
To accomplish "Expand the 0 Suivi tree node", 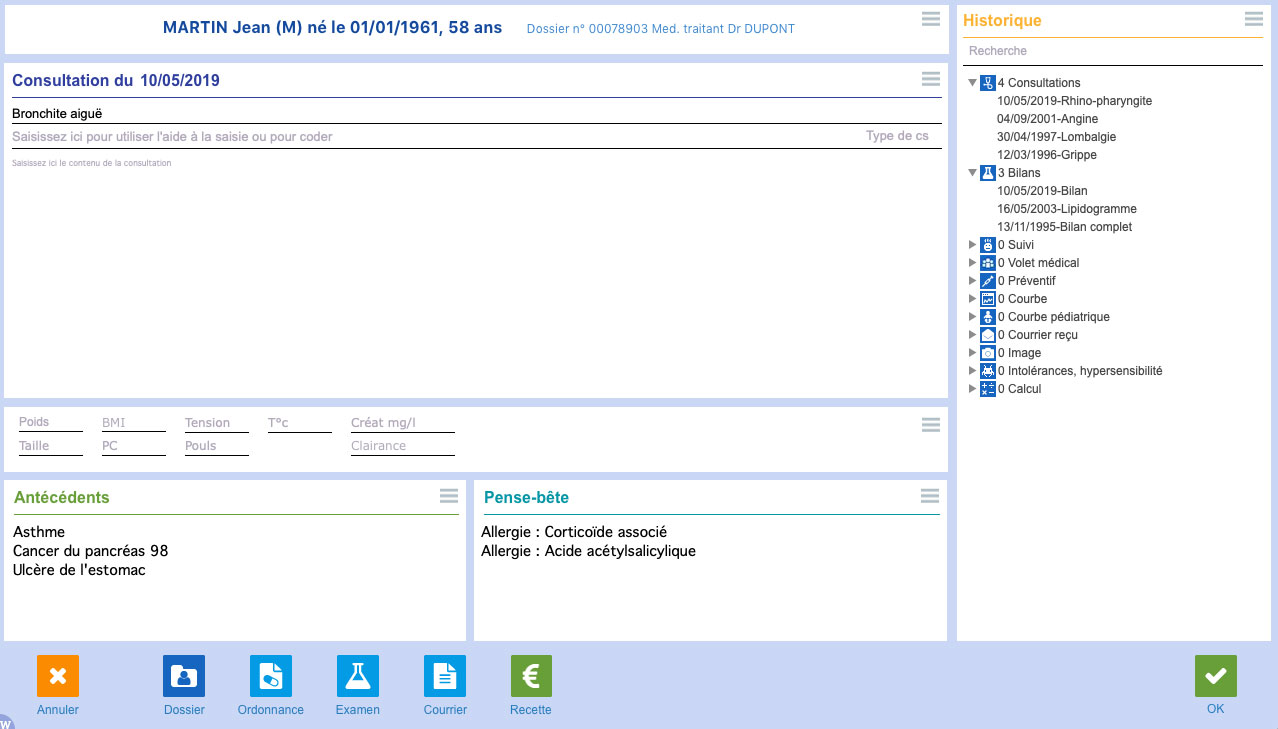I will (972, 245).
